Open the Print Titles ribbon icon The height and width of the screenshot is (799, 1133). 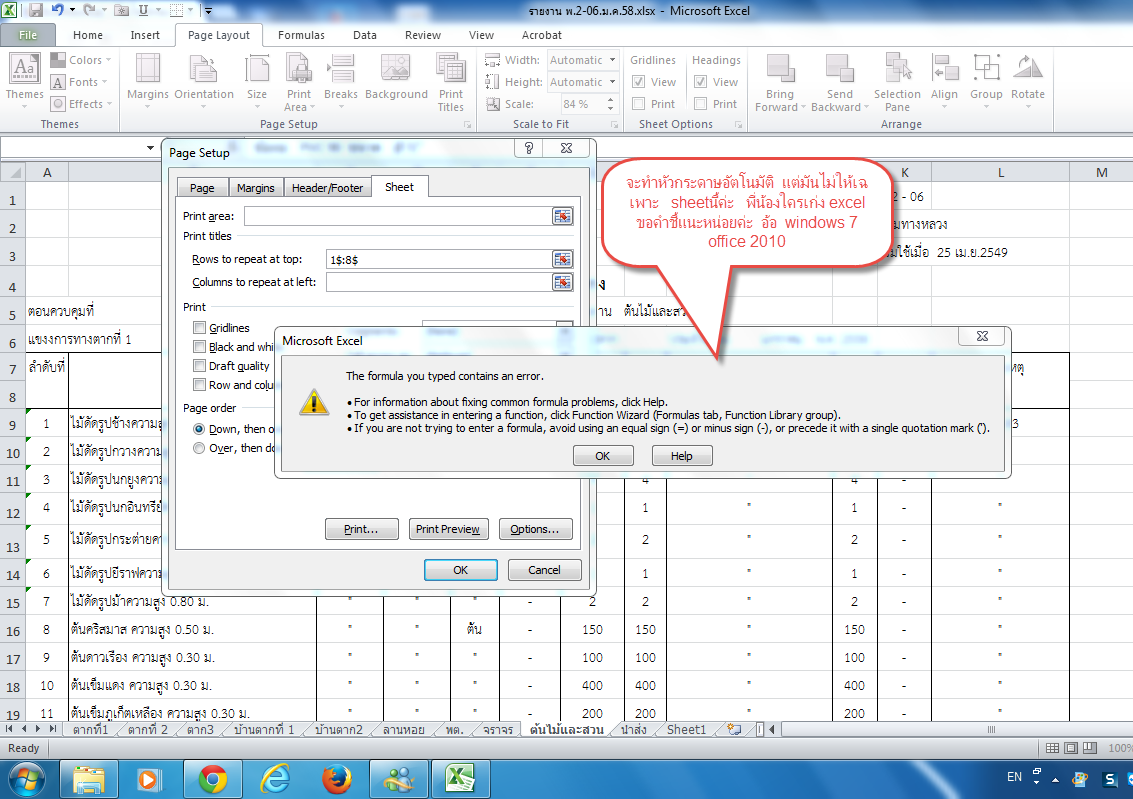pos(451,81)
